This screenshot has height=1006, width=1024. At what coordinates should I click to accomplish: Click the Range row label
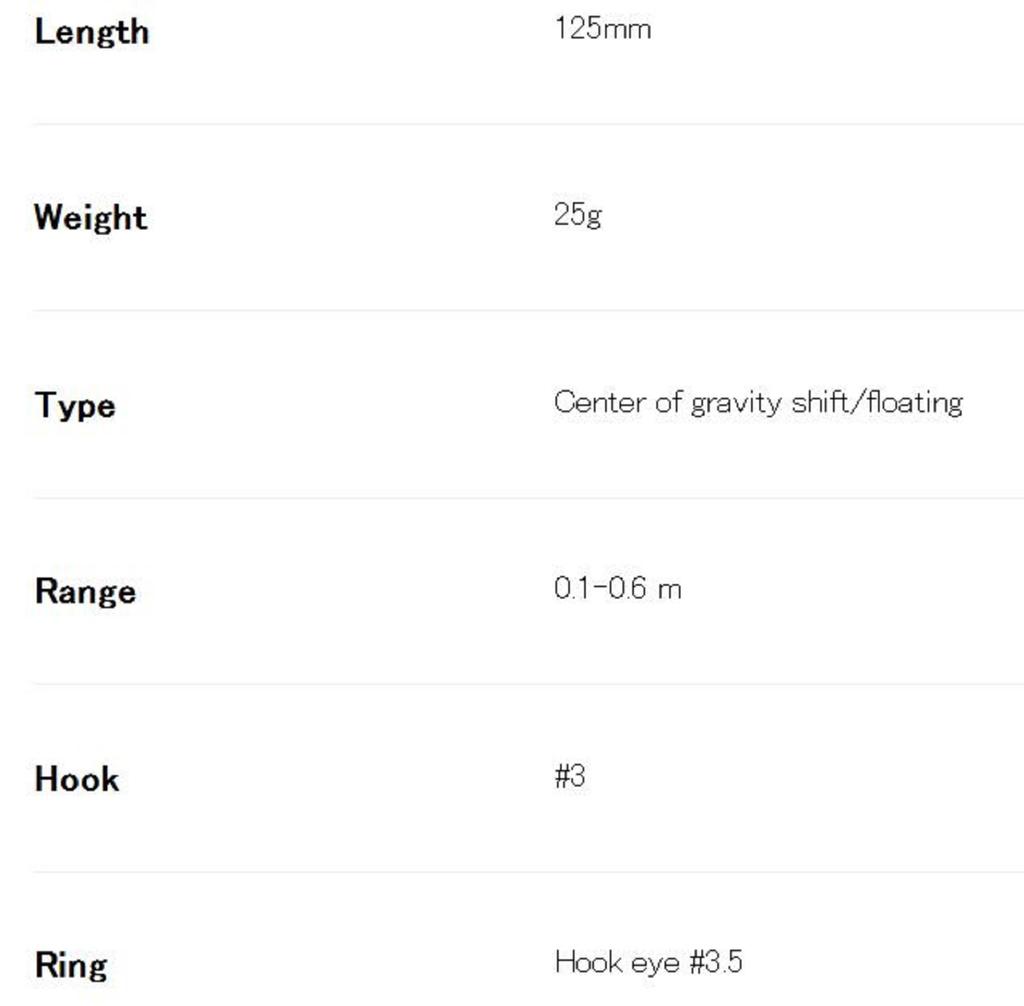coord(85,591)
